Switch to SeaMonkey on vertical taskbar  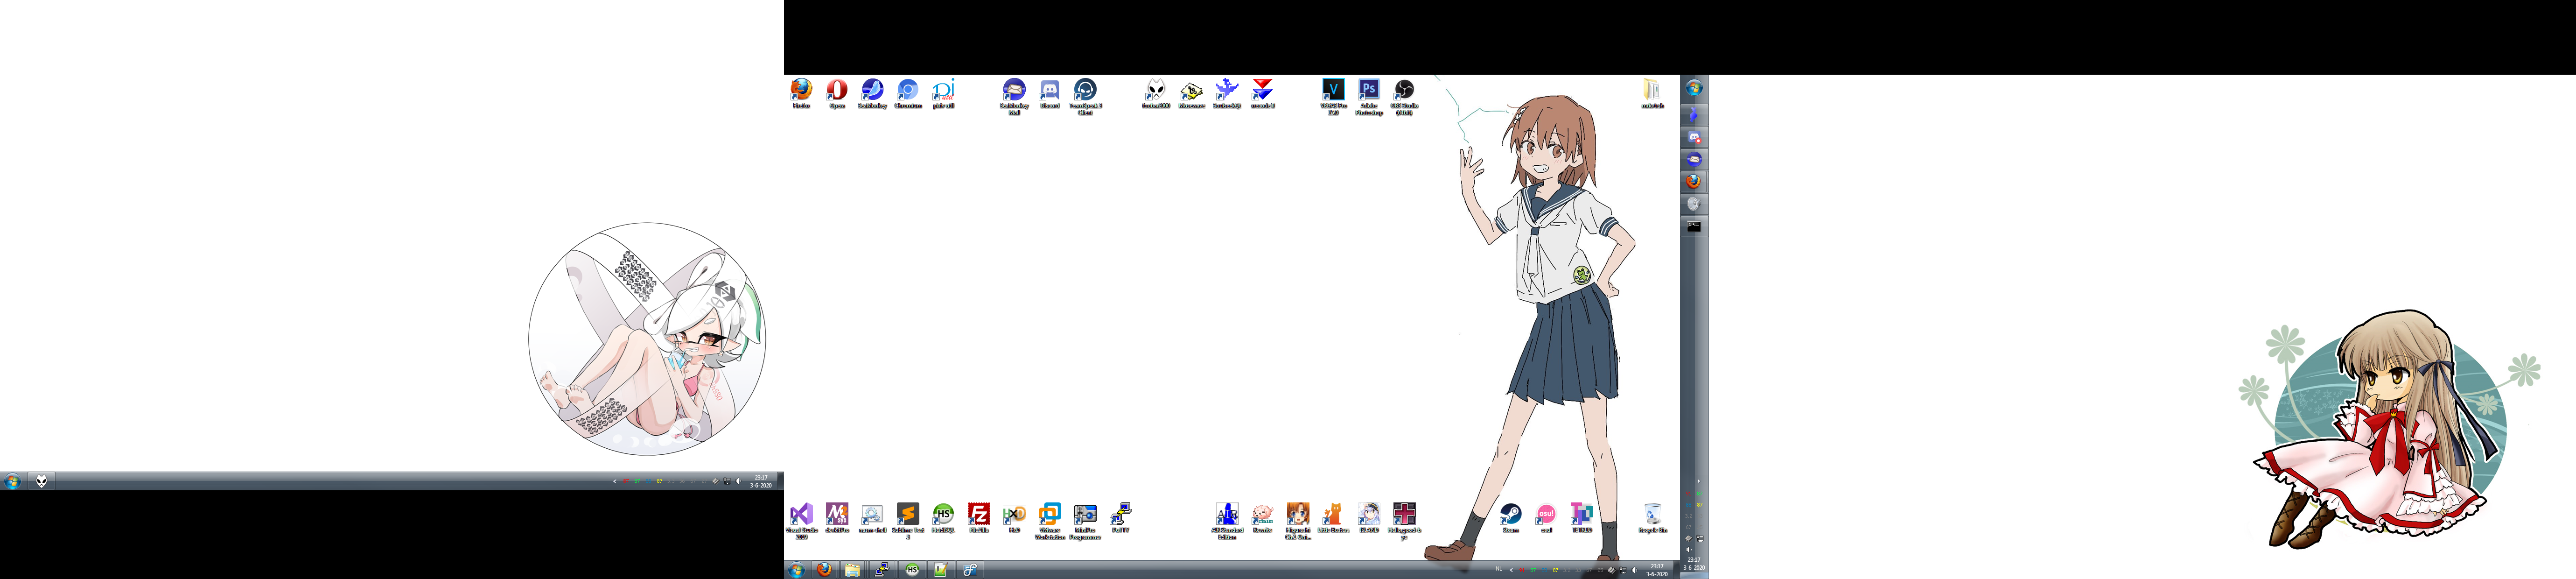tap(1694, 159)
